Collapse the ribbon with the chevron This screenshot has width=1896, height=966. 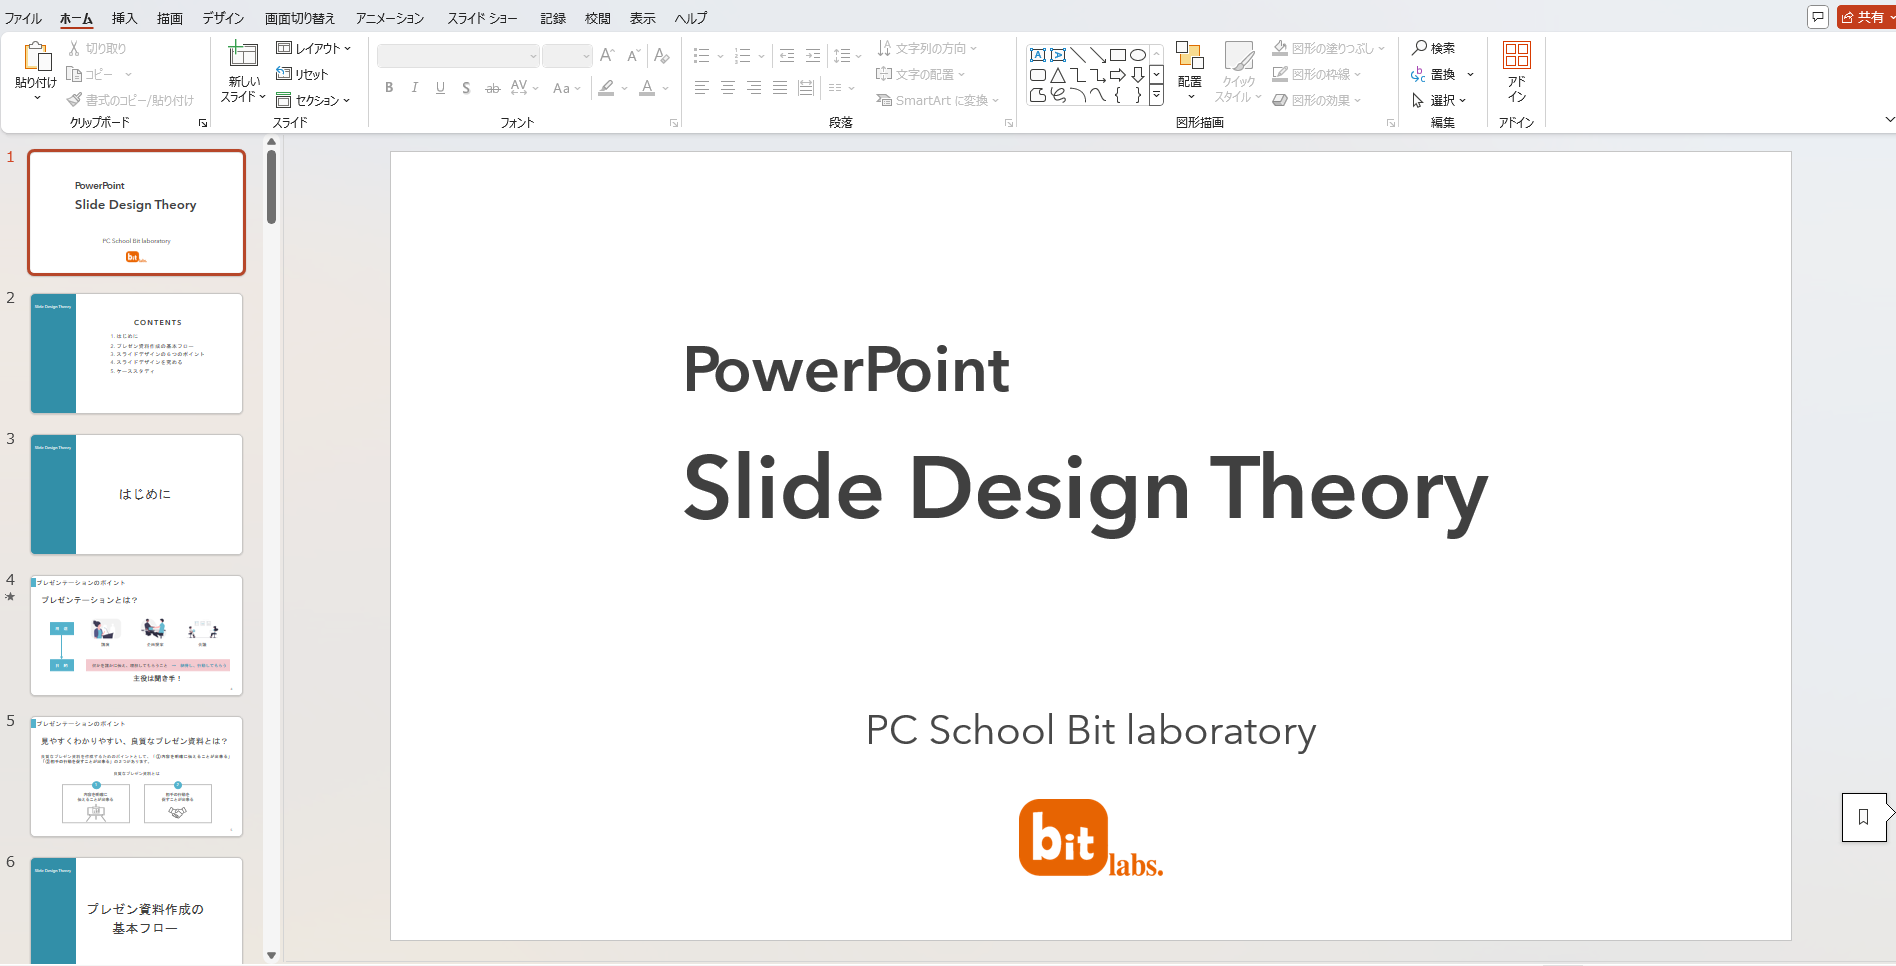click(x=1889, y=120)
